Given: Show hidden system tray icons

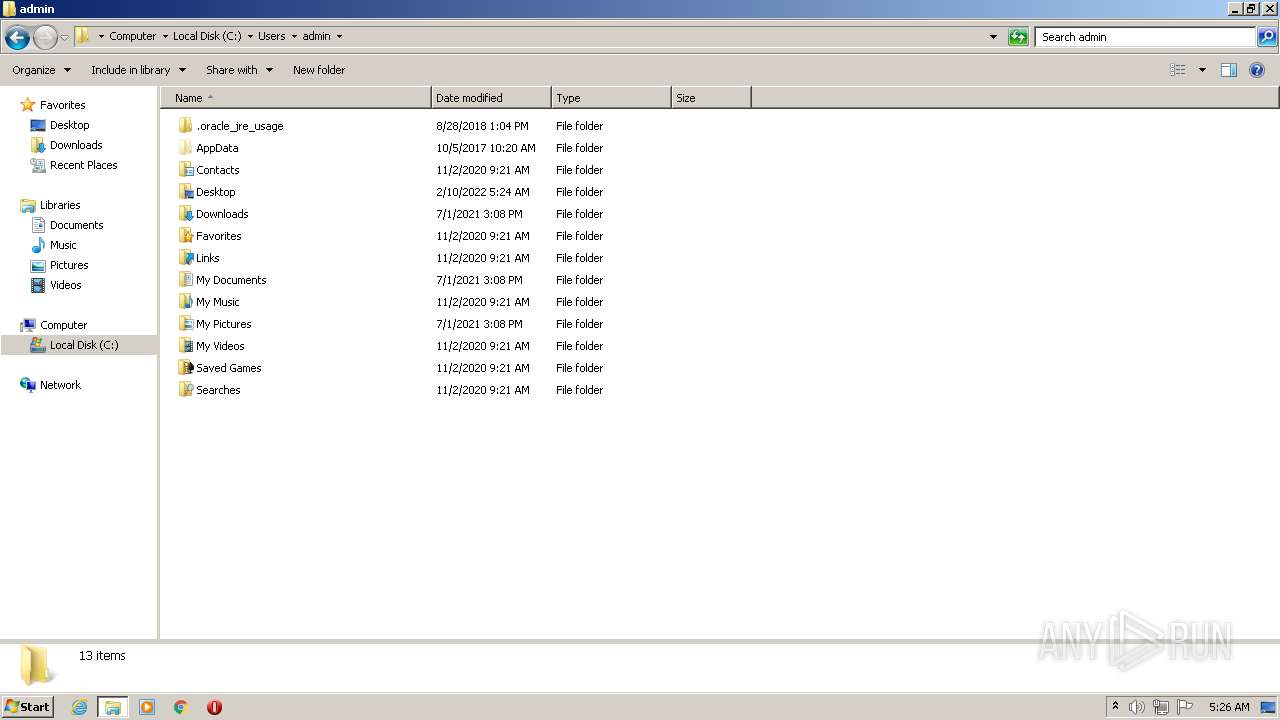Looking at the screenshot, I should (1115, 707).
